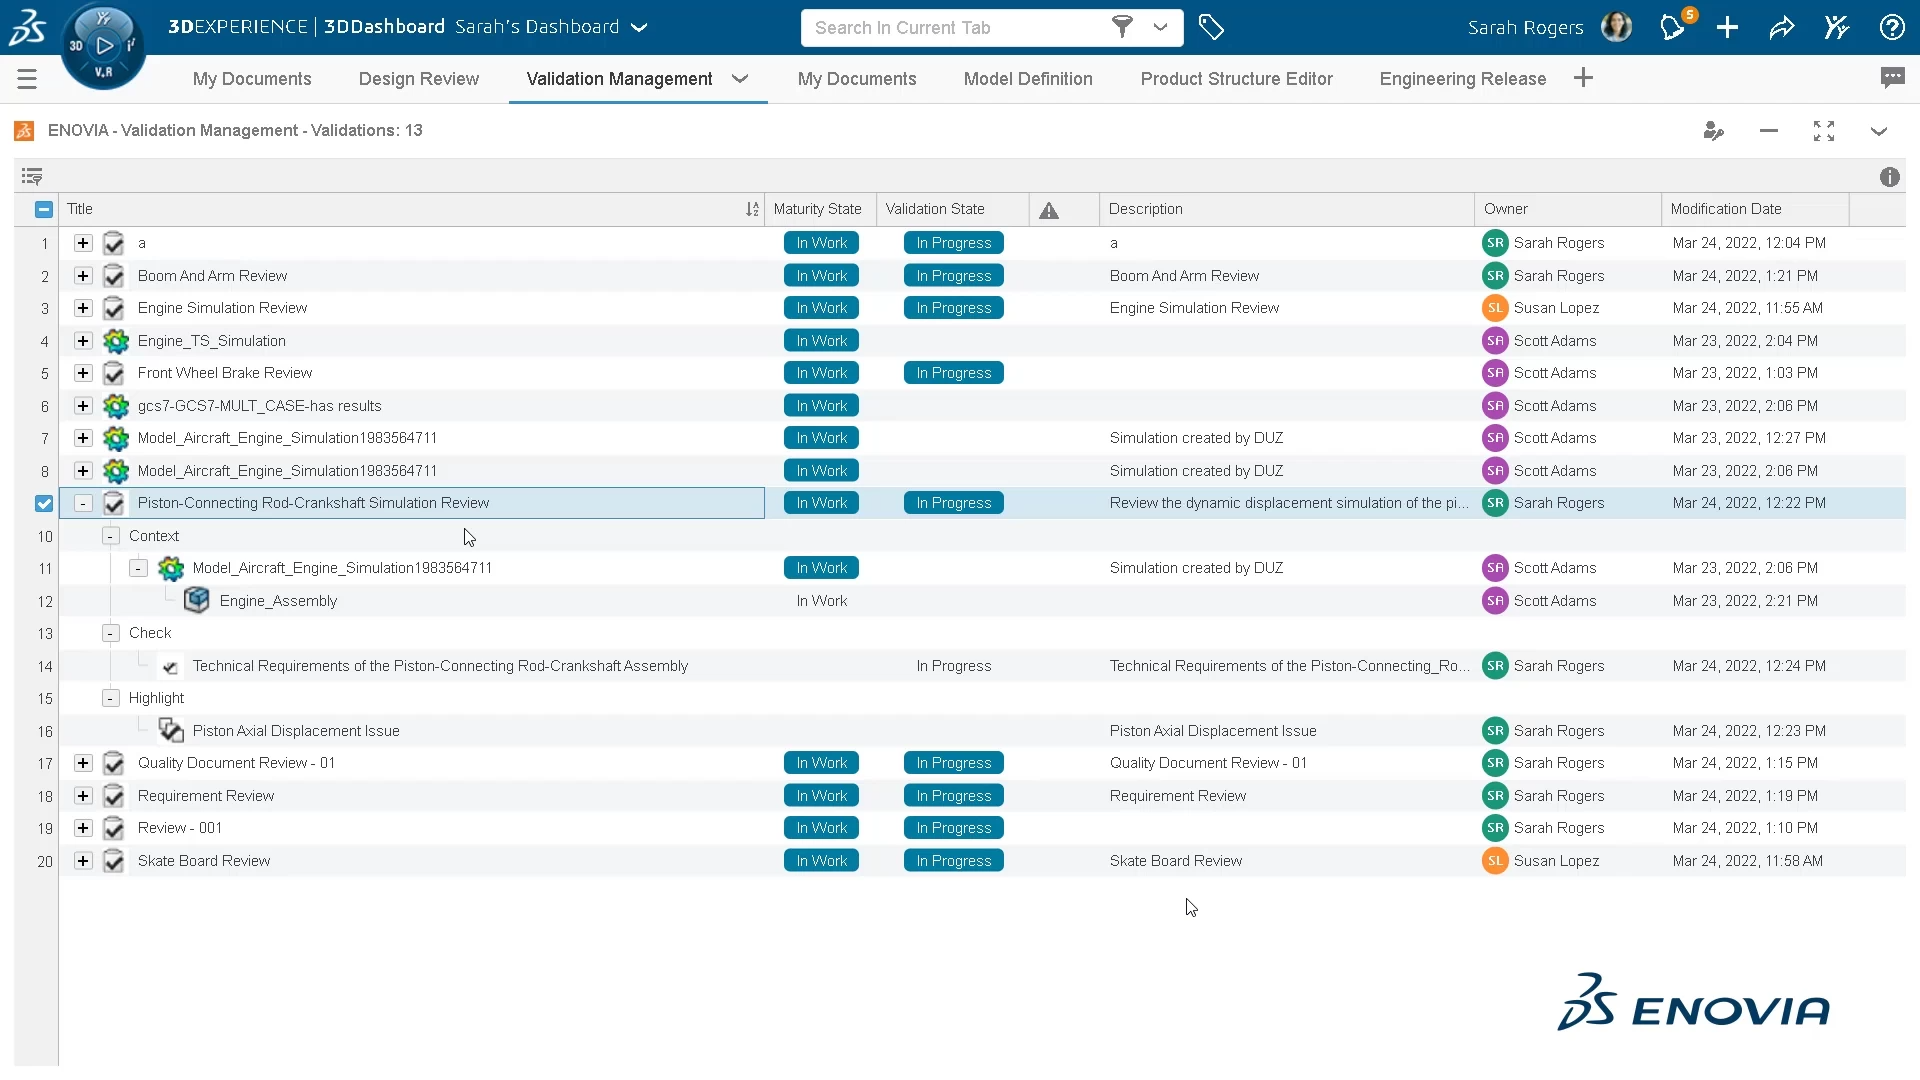Expand the Boom And Arm Review row

pos(83,276)
